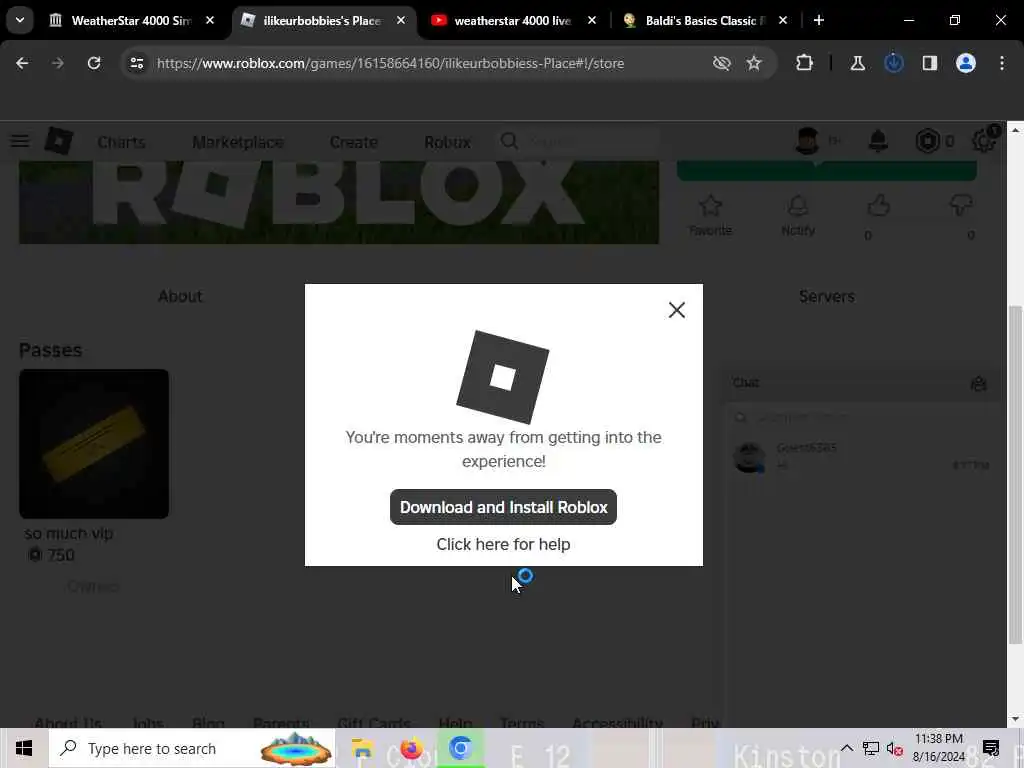Like the experience with thumbs up
1024x768 pixels.
tap(878, 206)
